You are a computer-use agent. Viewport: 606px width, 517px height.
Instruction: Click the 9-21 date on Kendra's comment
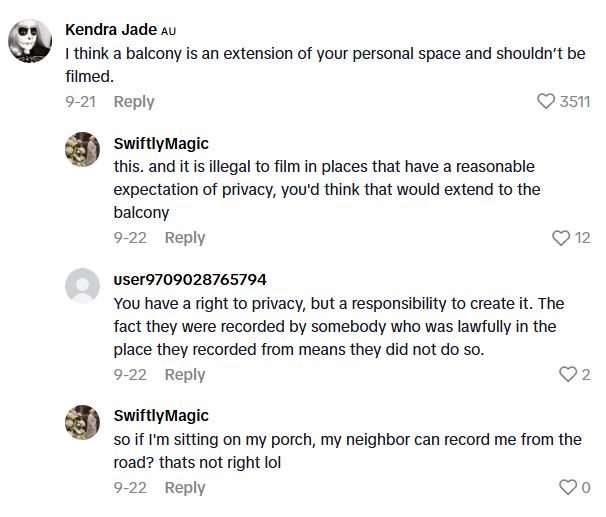tap(80, 101)
